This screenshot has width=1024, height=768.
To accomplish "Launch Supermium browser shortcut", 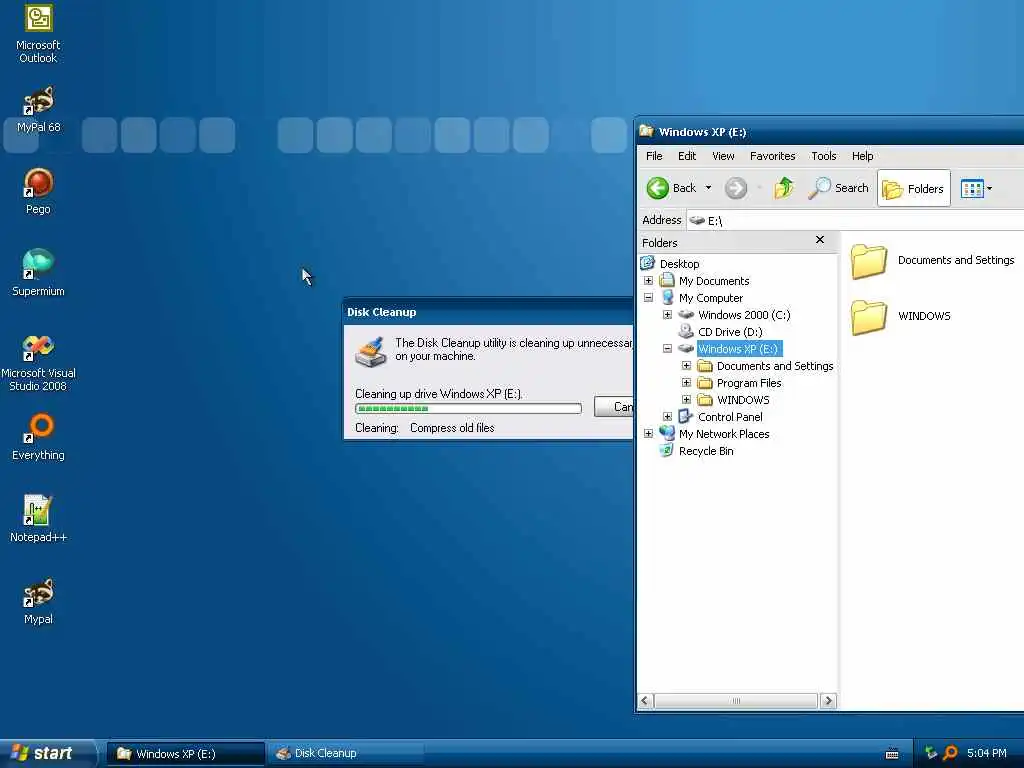I will click(x=38, y=272).
